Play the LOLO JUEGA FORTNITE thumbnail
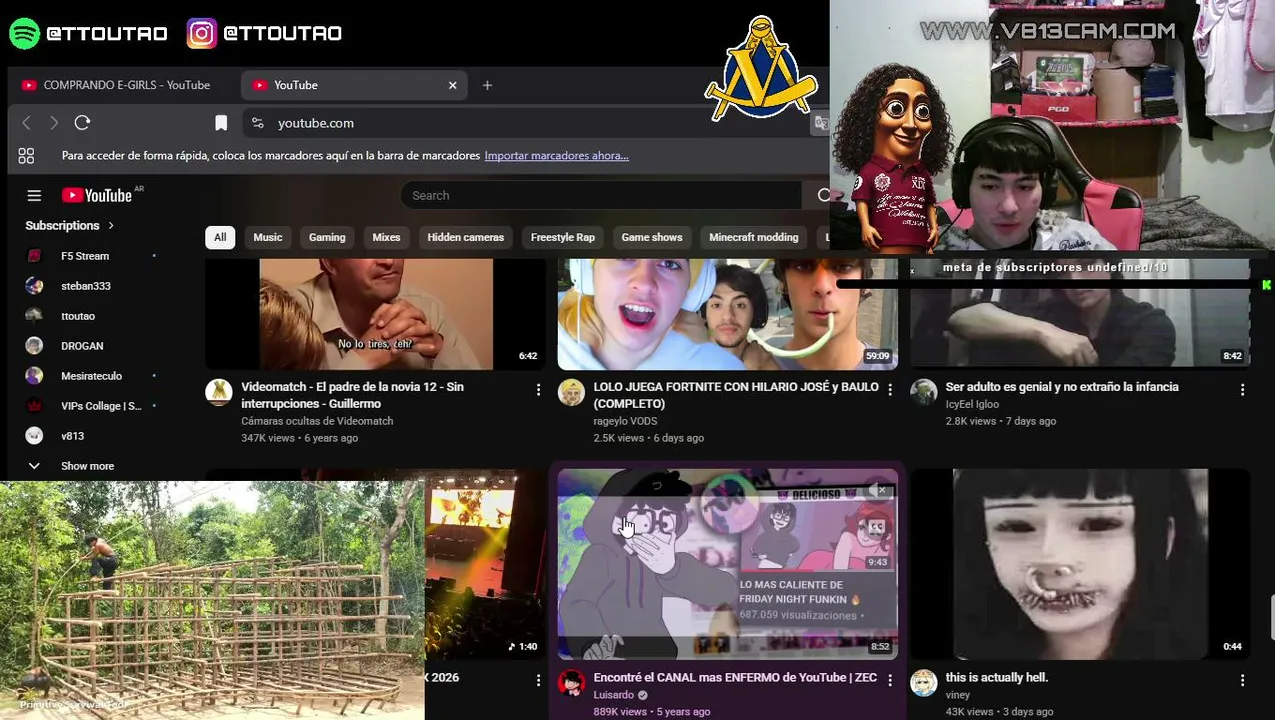The image size is (1275, 720). click(x=727, y=314)
